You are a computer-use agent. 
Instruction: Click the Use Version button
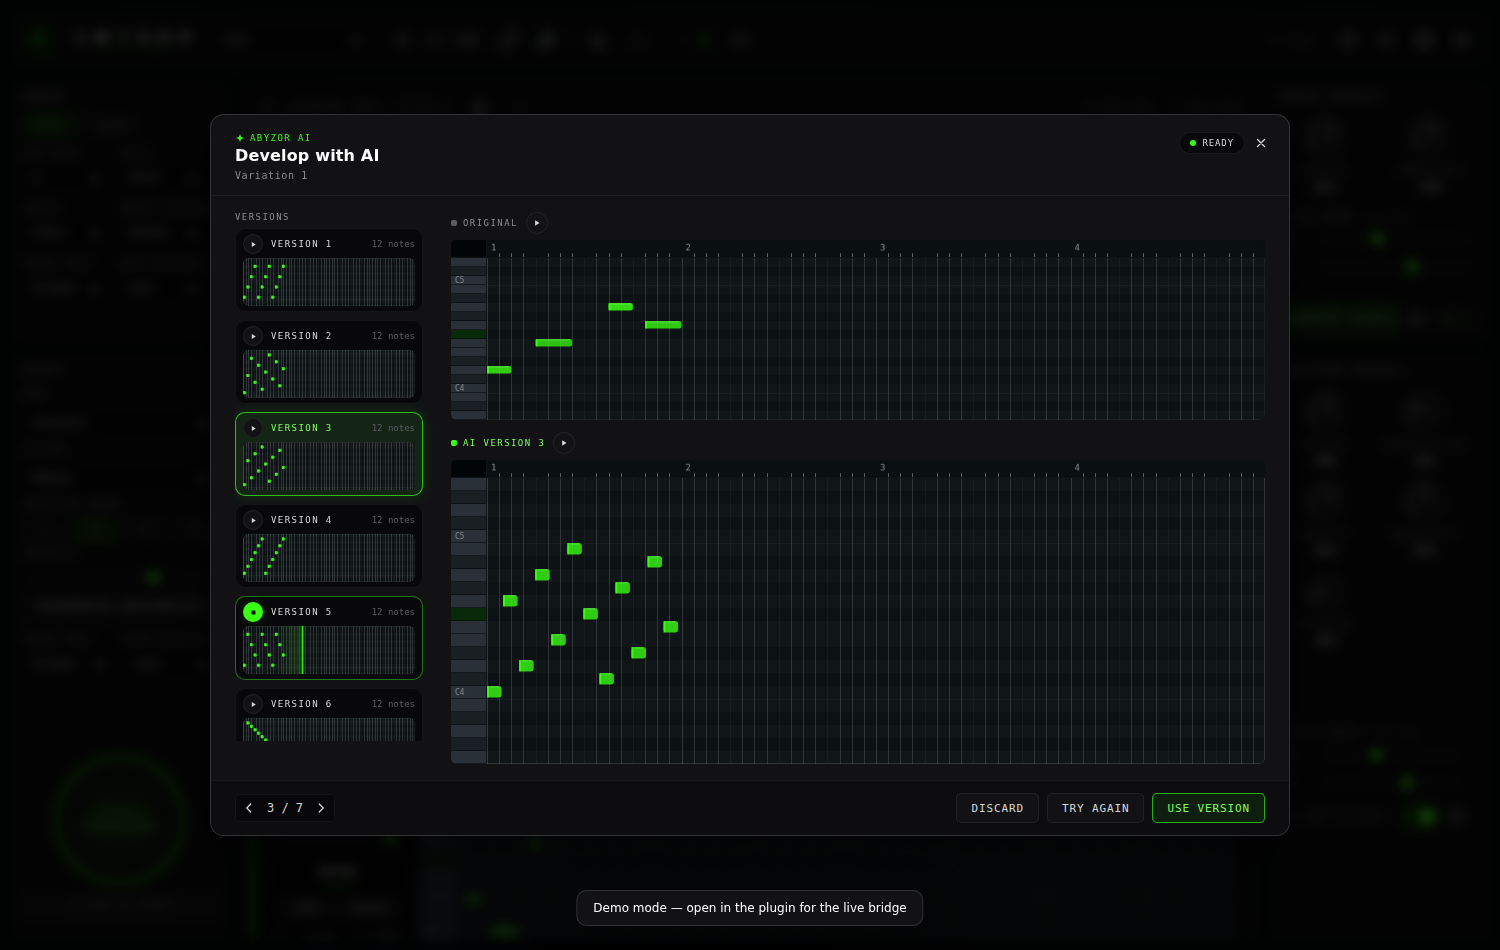[1208, 808]
